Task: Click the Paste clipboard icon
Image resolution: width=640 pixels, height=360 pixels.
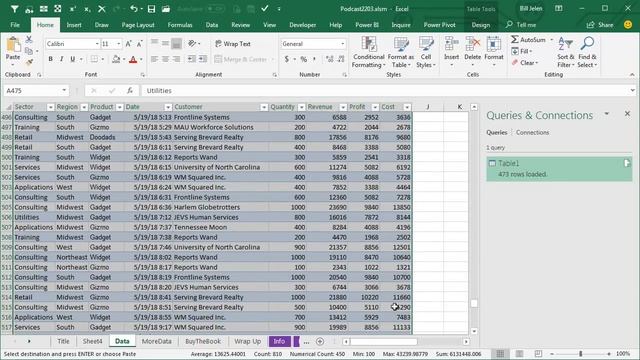Action: click(x=13, y=44)
